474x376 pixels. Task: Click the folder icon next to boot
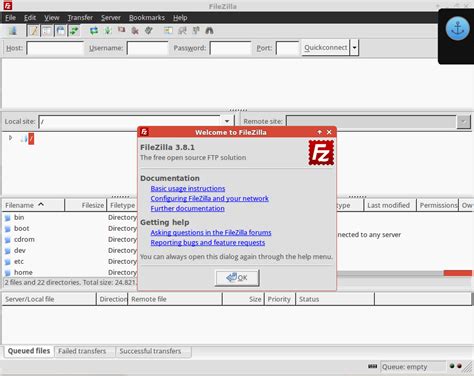(8, 229)
